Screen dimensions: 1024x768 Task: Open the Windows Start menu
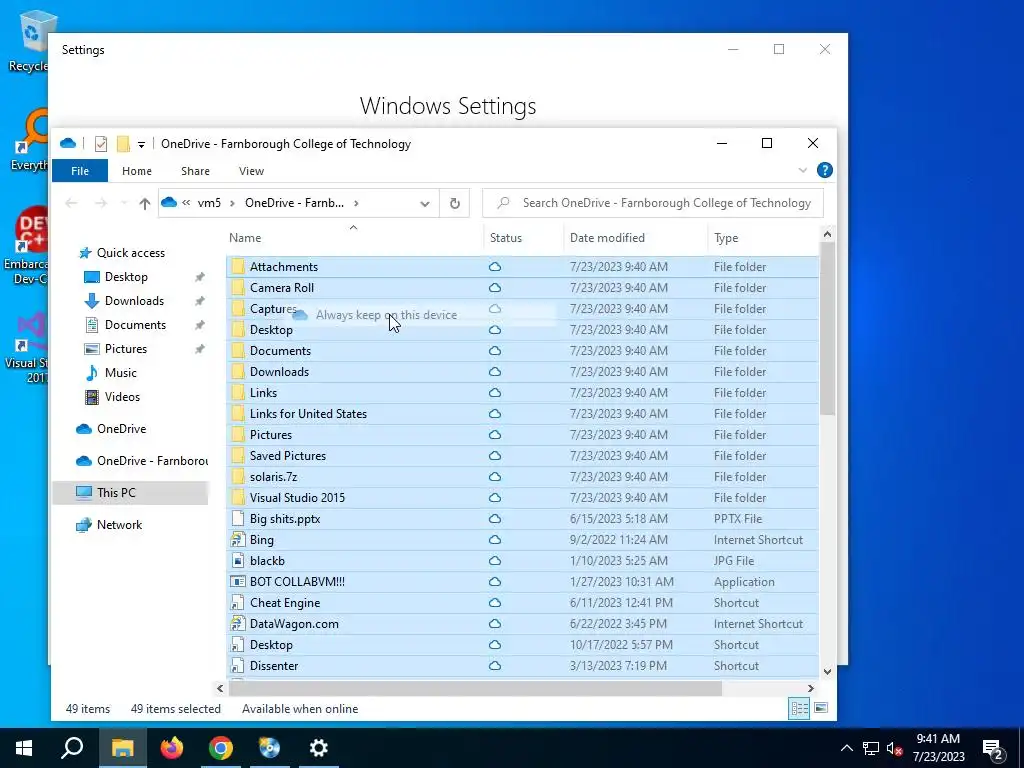(24, 748)
